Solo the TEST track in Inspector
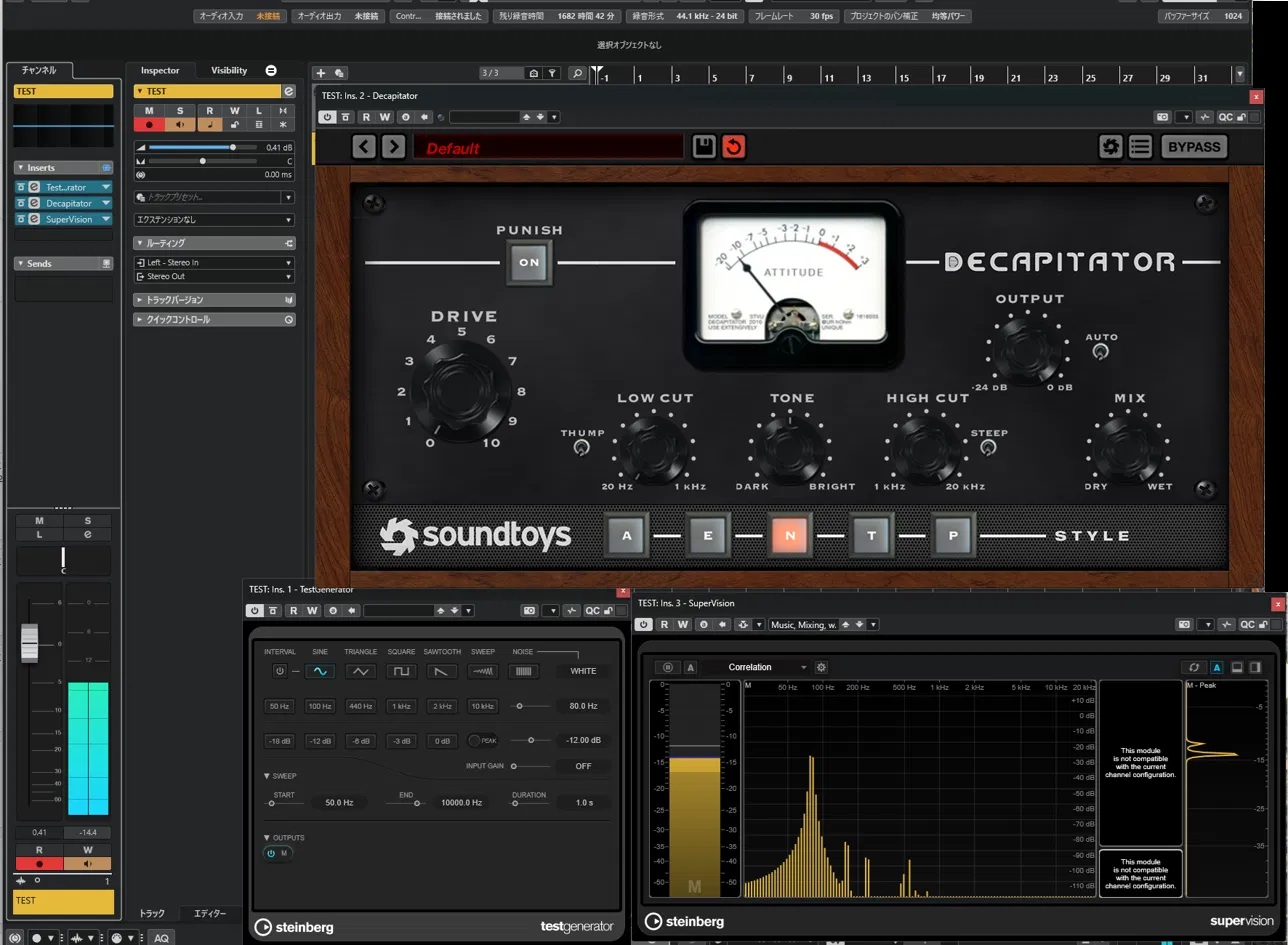This screenshot has width=1288, height=945. coord(180,110)
